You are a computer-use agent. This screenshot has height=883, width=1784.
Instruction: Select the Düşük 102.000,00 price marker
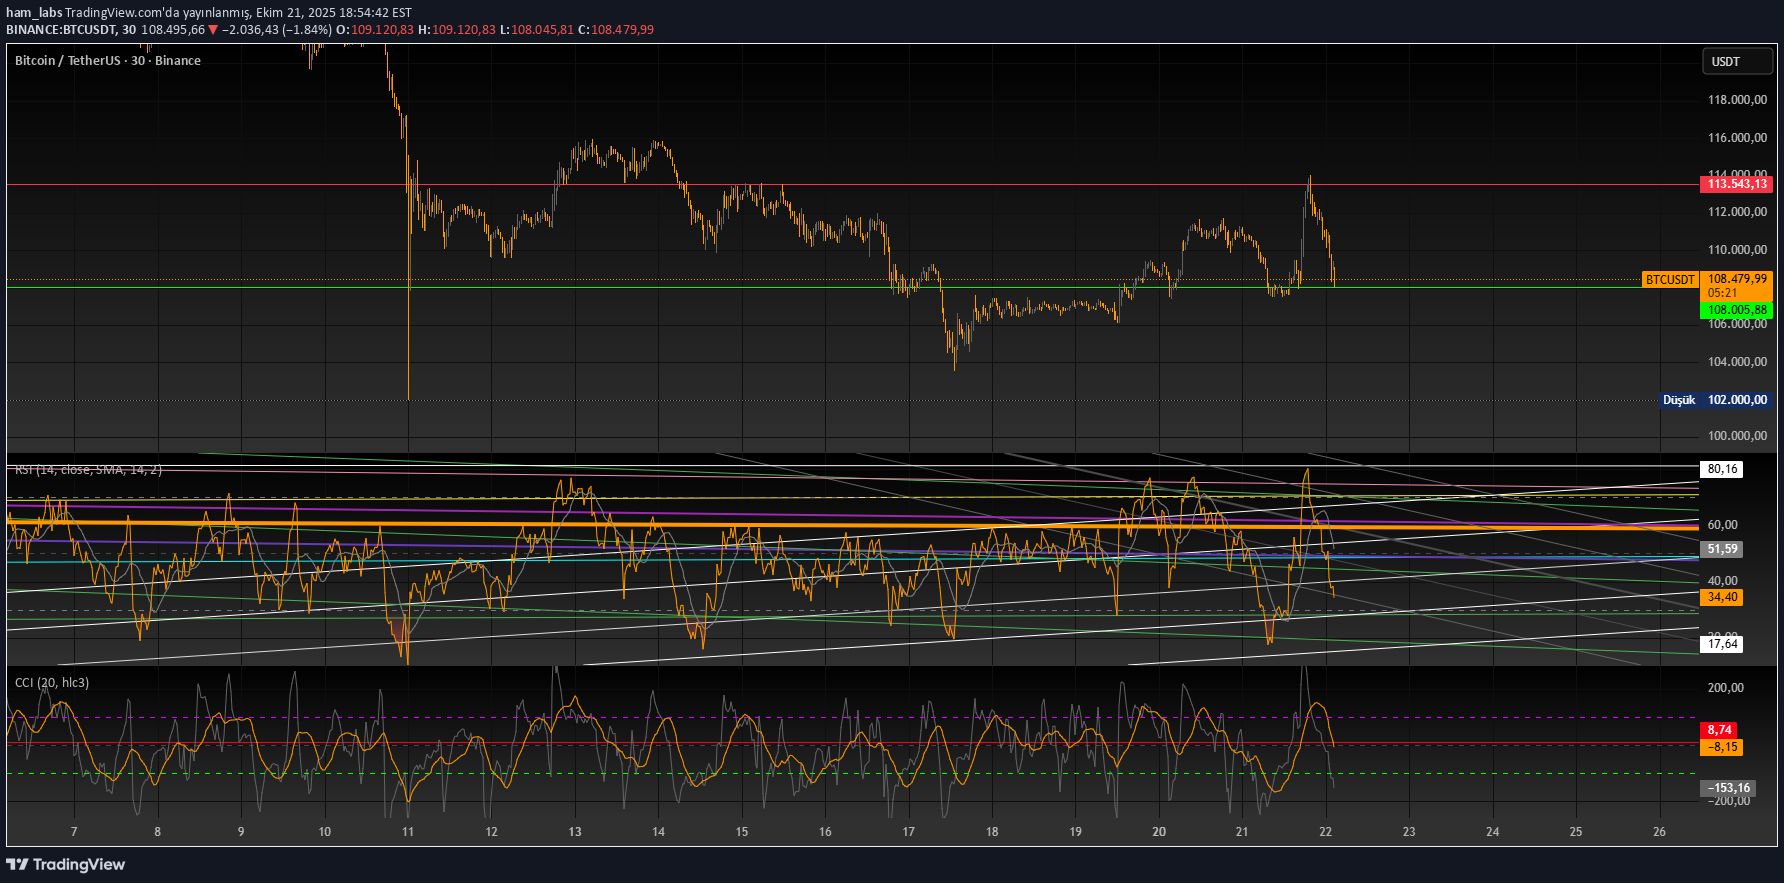point(1715,400)
